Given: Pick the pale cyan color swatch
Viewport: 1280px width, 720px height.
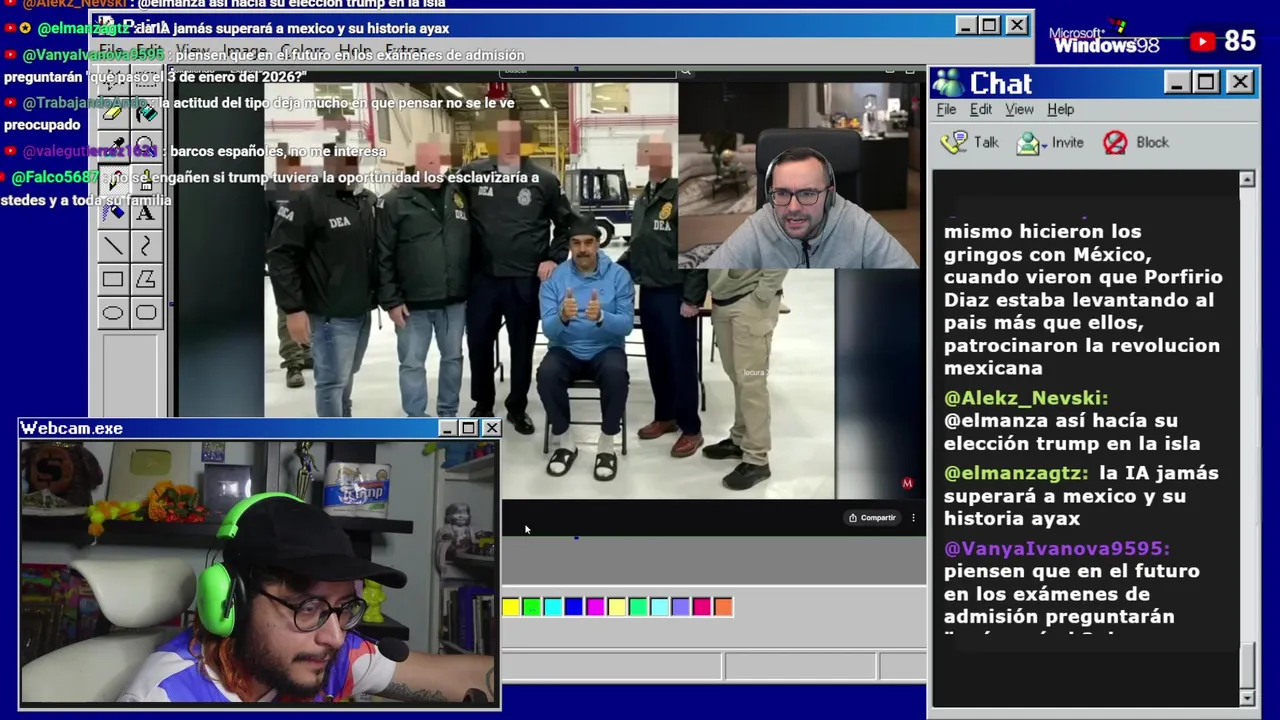Looking at the screenshot, I should click(x=659, y=606).
